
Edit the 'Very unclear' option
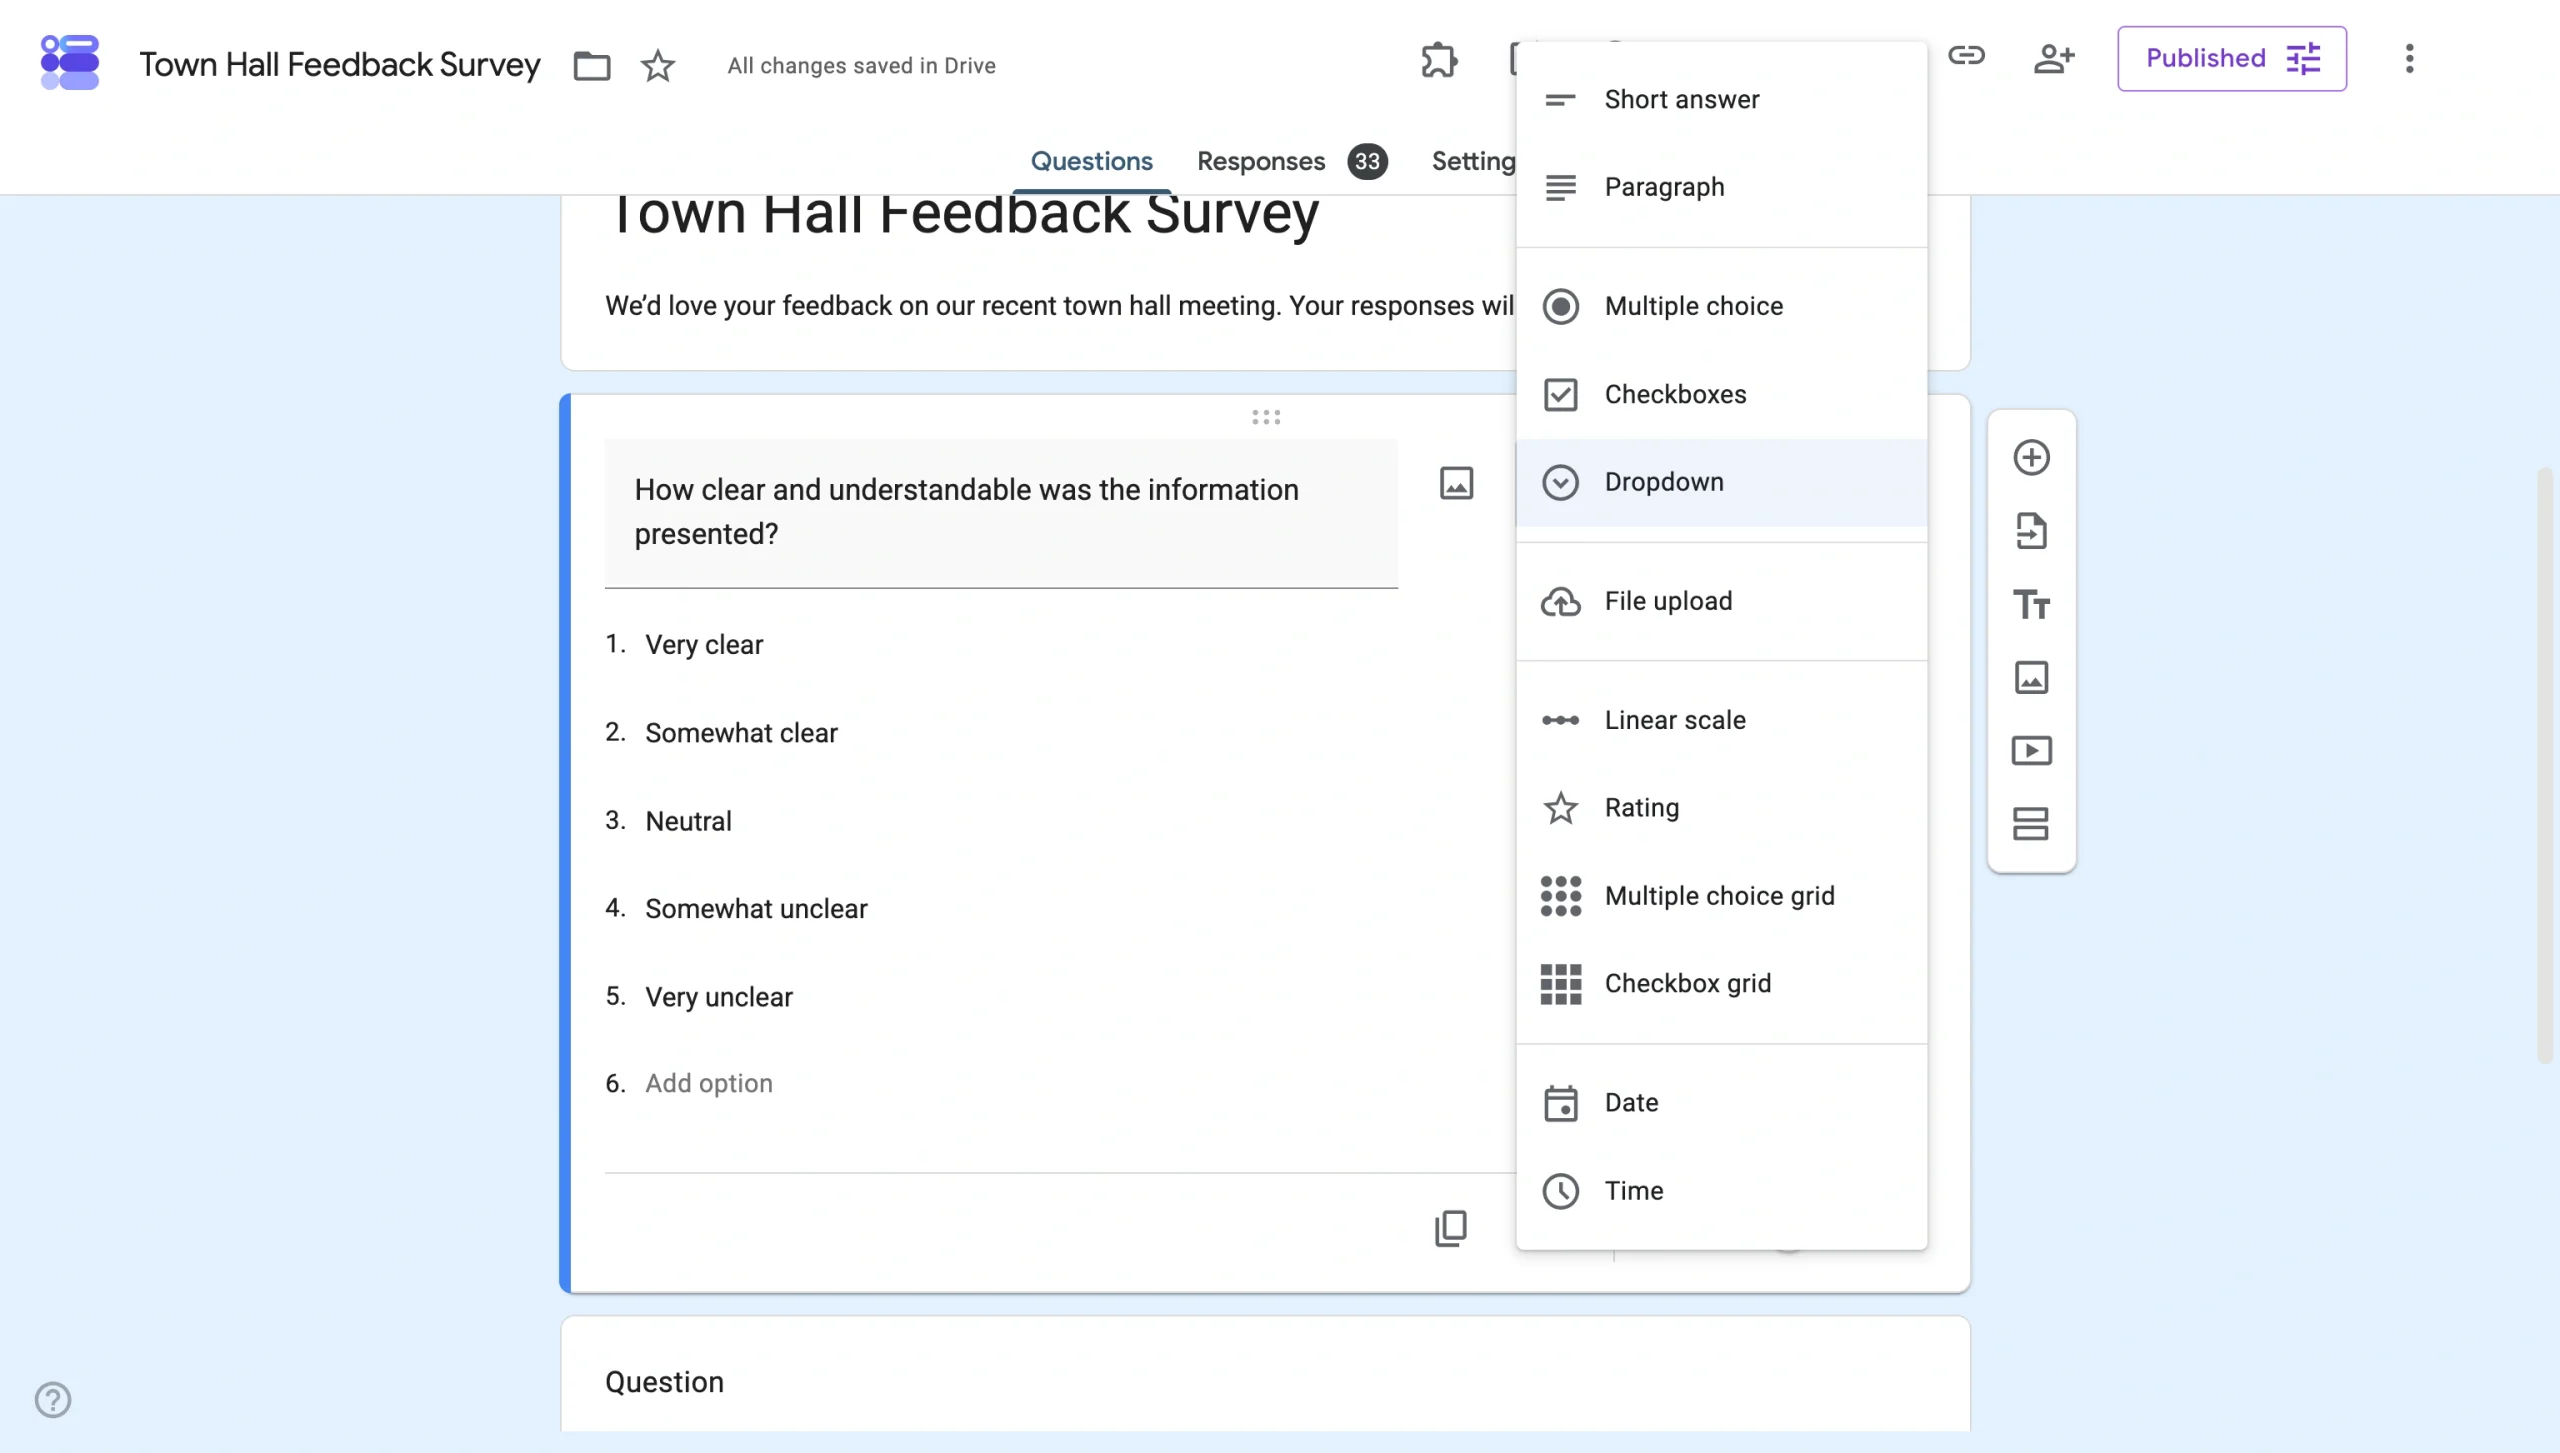pyautogui.click(x=718, y=997)
